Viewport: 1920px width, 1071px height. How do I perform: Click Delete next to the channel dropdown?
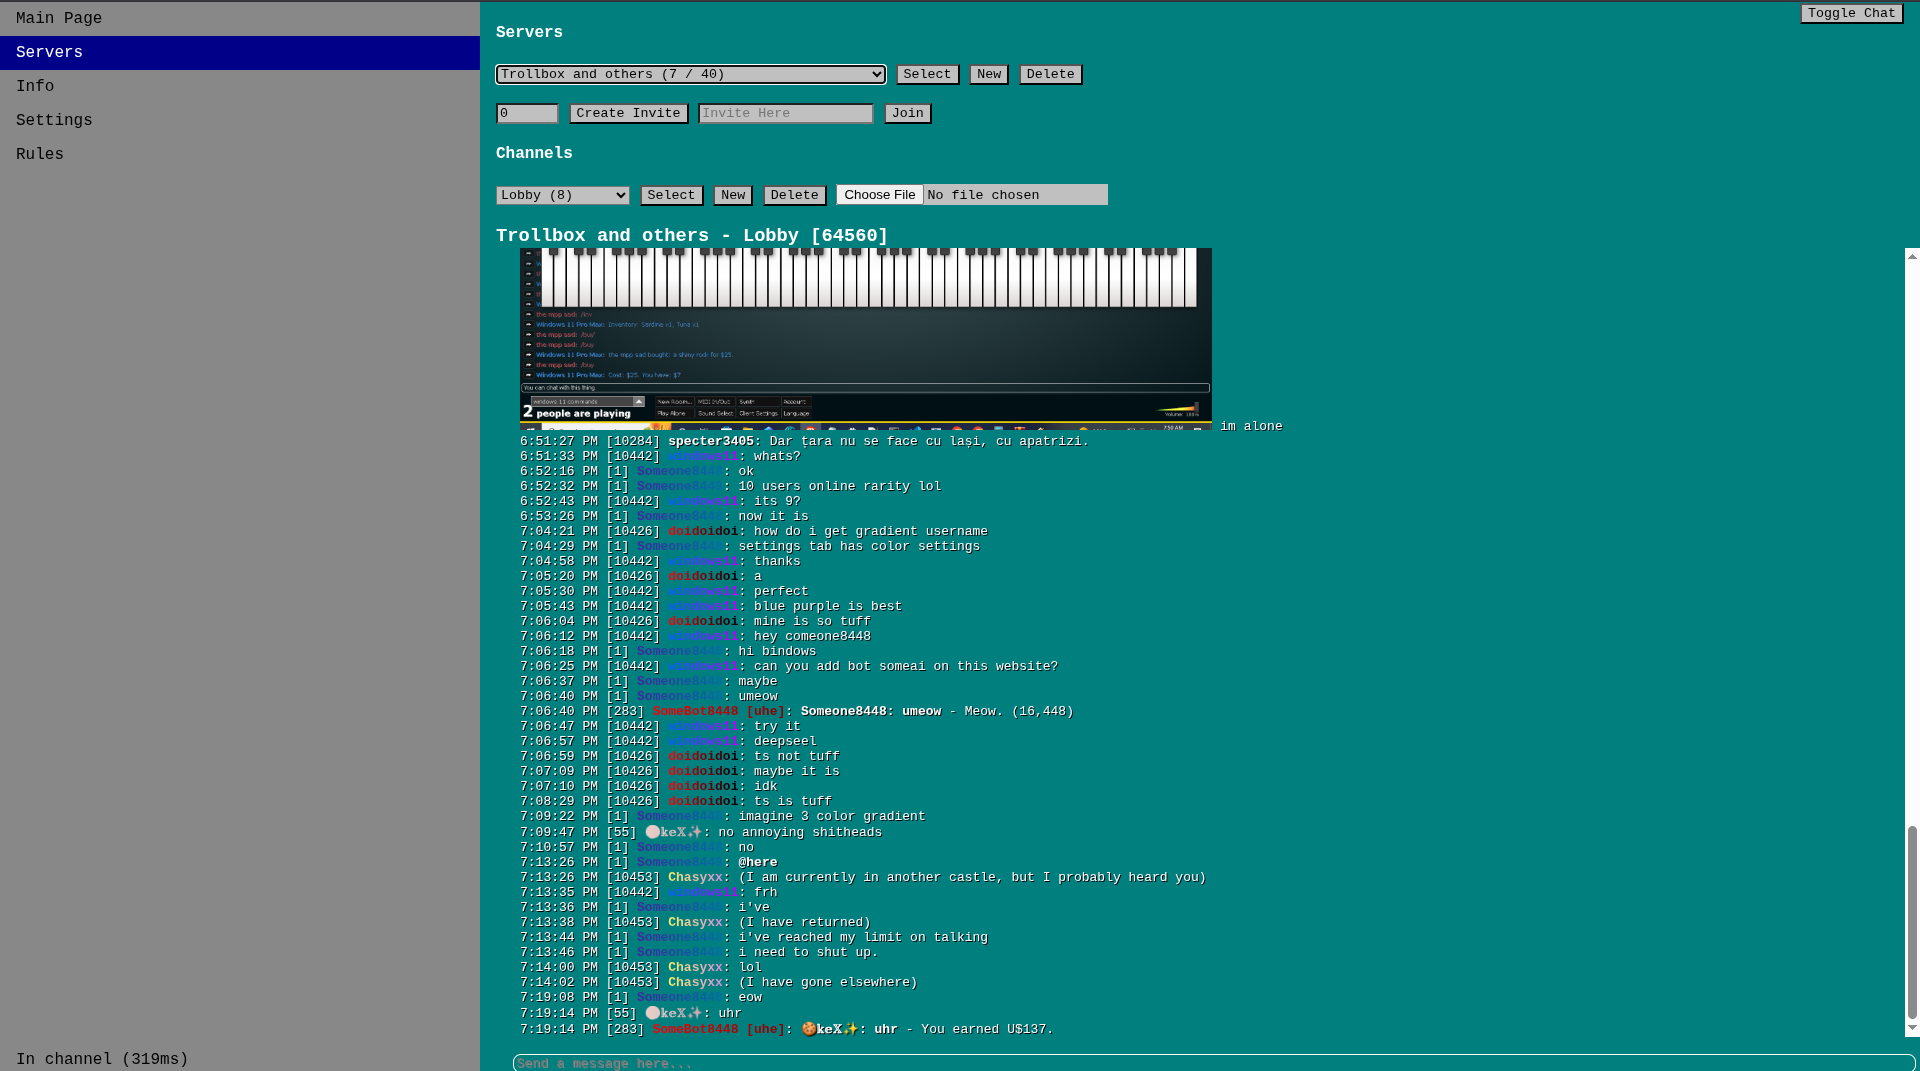tap(794, 195)
